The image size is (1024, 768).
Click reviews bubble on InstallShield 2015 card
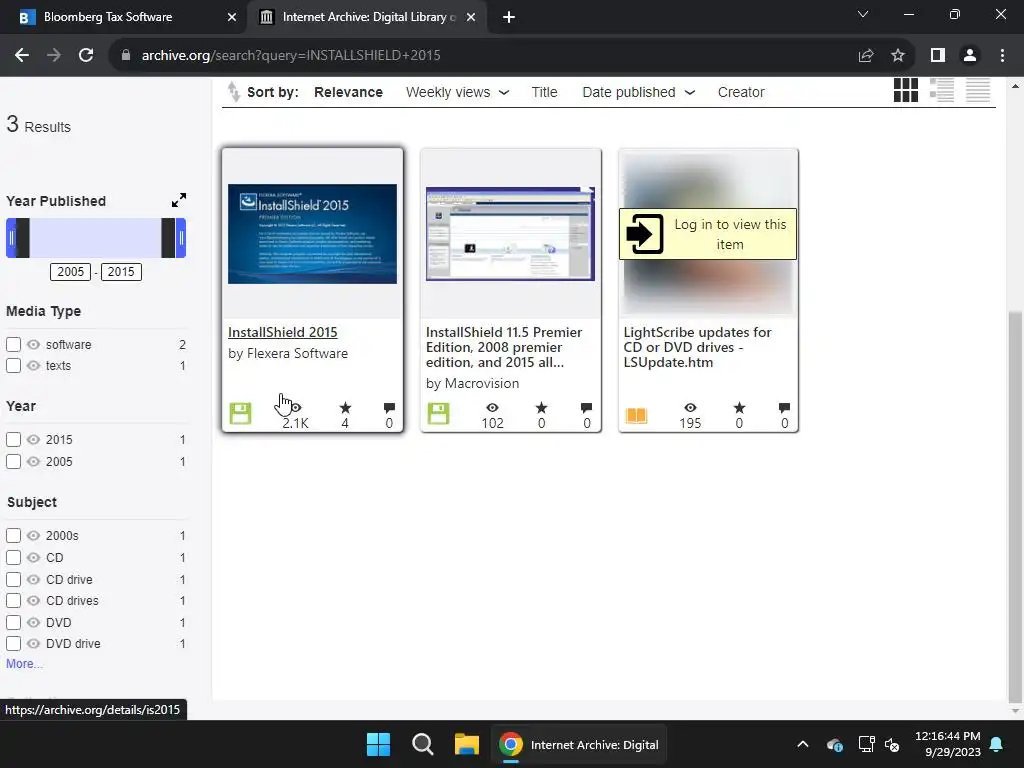pyautogui.click(x=389, y=408)
